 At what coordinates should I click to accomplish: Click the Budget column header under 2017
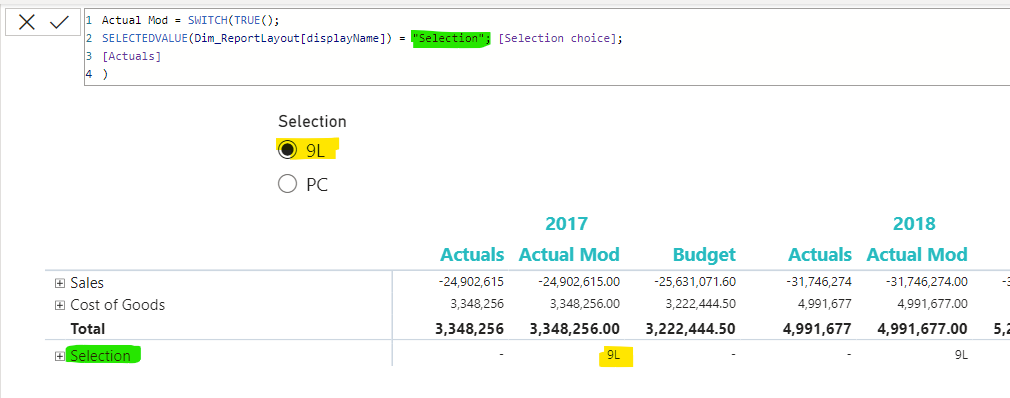[704, 255]
